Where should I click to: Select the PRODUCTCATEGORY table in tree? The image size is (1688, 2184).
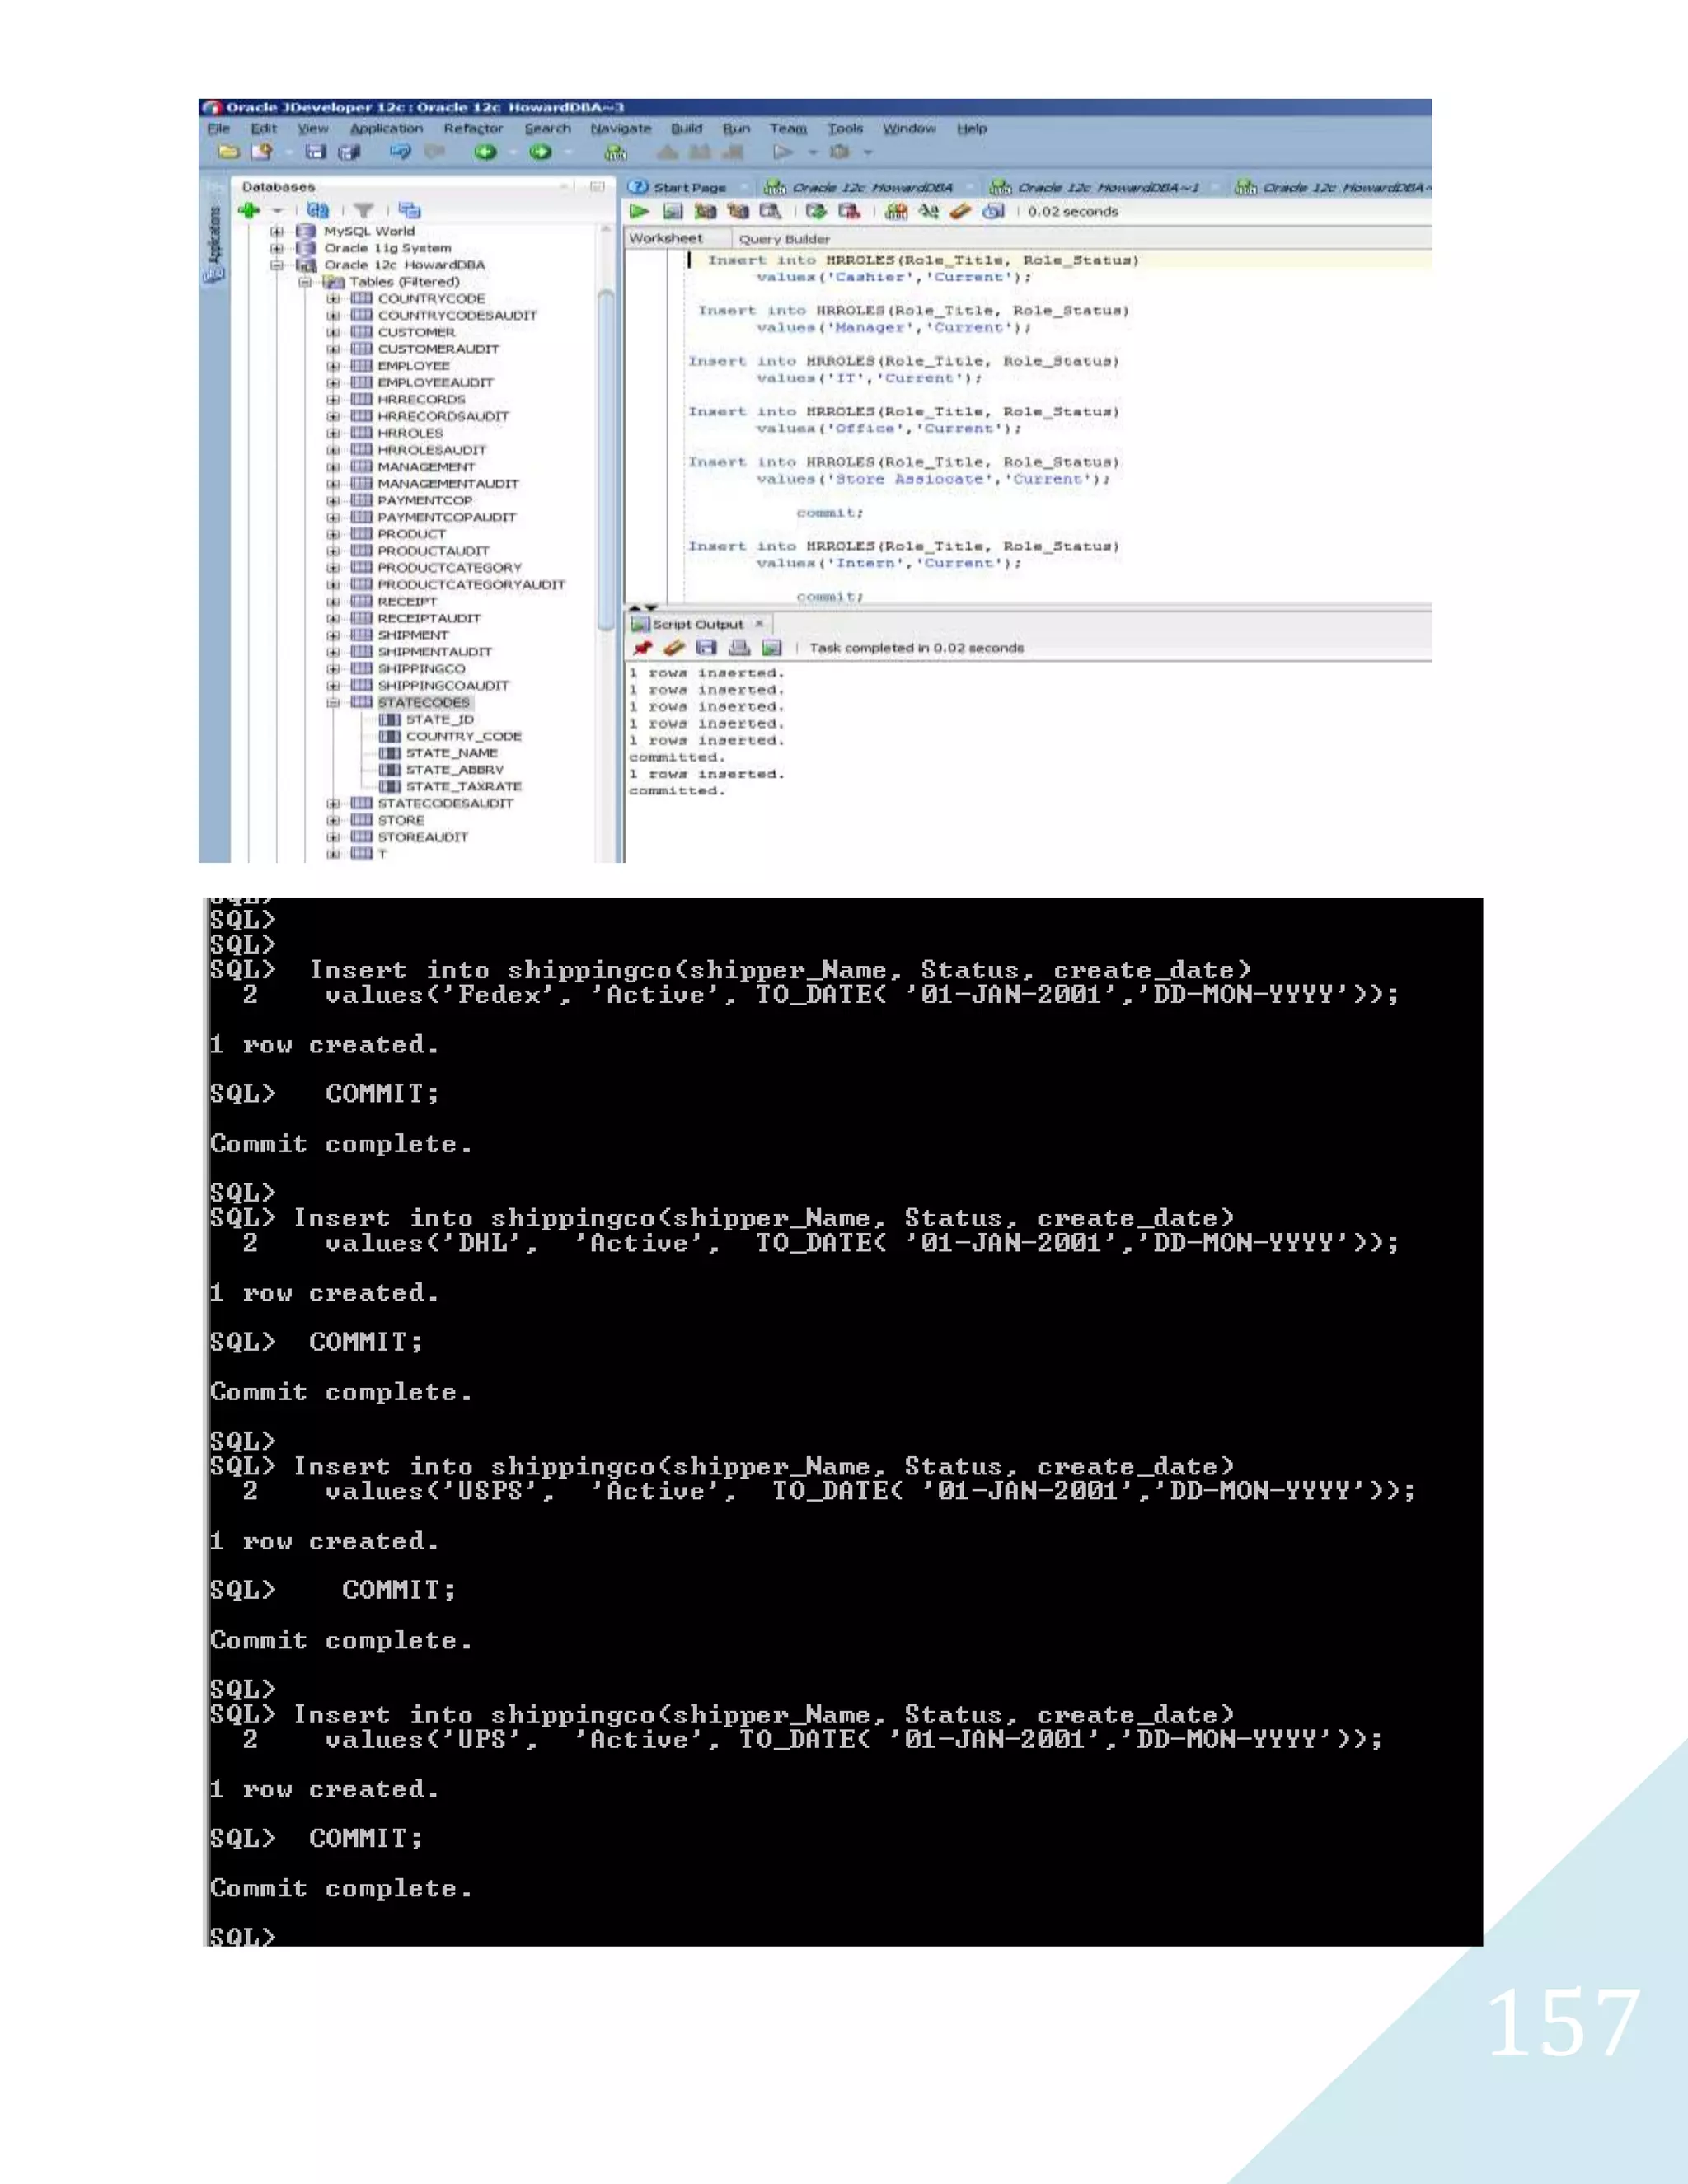point(449,568)
